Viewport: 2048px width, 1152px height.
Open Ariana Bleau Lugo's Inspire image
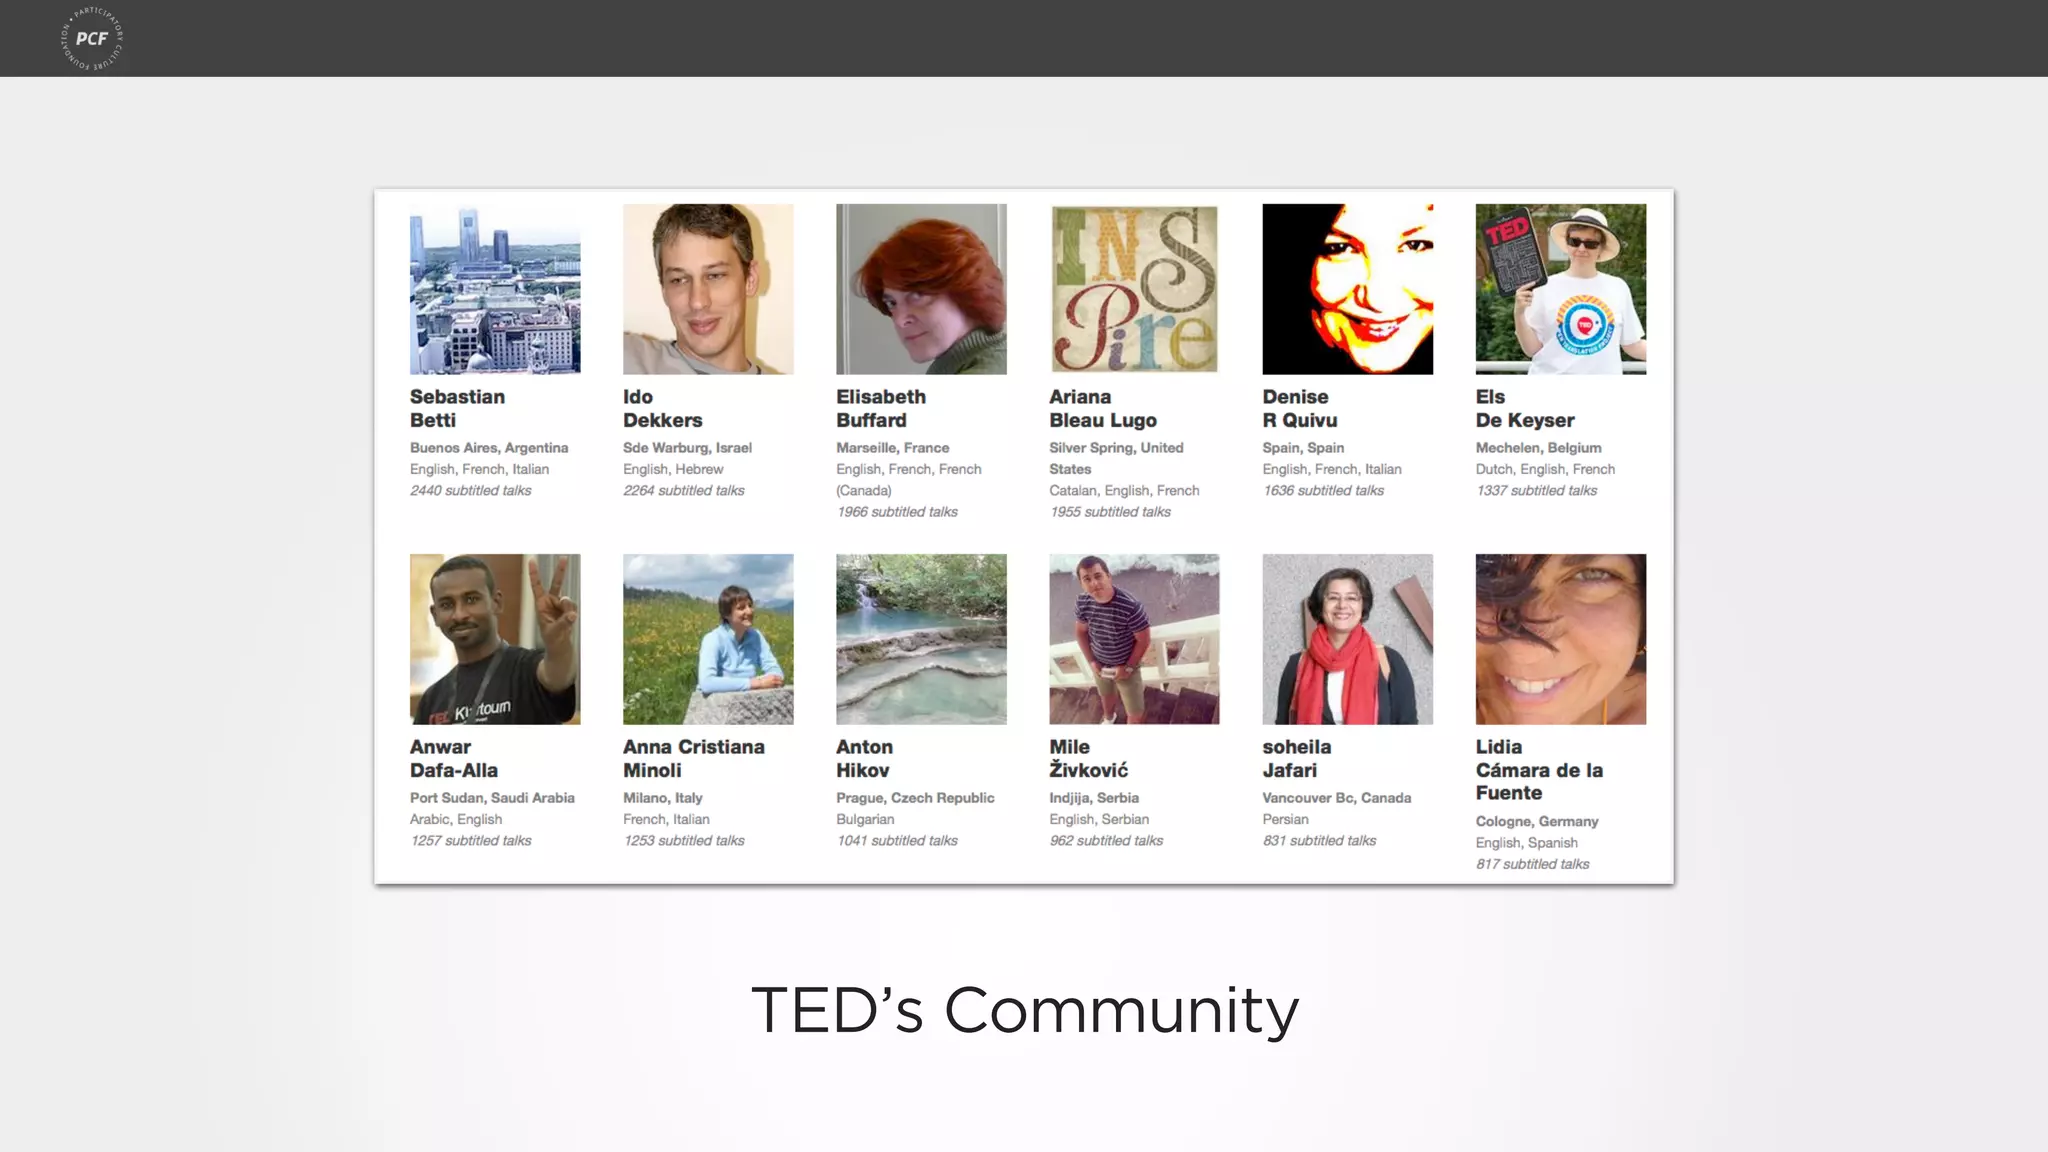1134,289
